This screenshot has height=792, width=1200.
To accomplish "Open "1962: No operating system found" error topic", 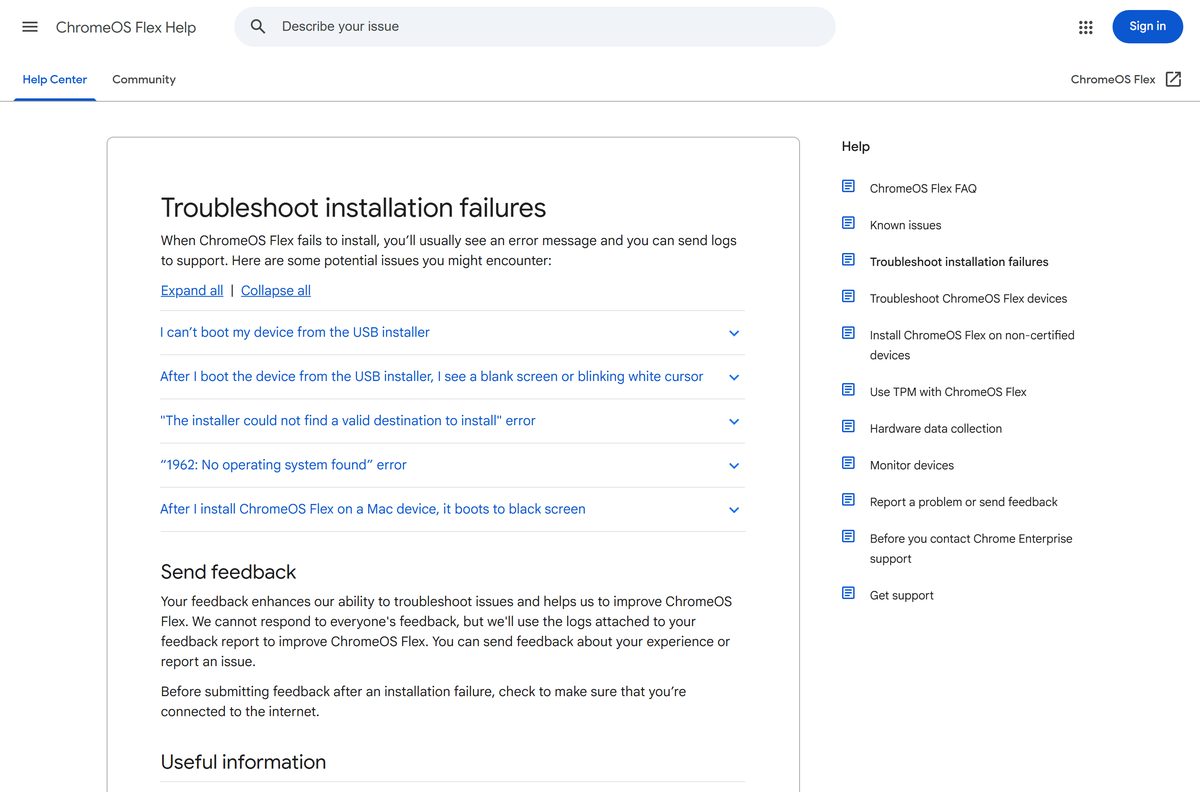I will pos(283,464).
